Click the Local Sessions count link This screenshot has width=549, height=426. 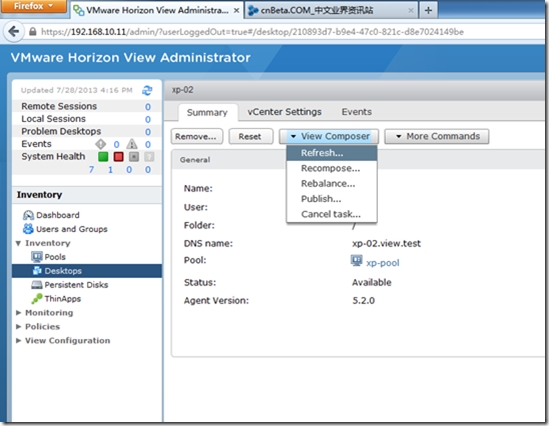pyautogui.click(x=148, y=119)
